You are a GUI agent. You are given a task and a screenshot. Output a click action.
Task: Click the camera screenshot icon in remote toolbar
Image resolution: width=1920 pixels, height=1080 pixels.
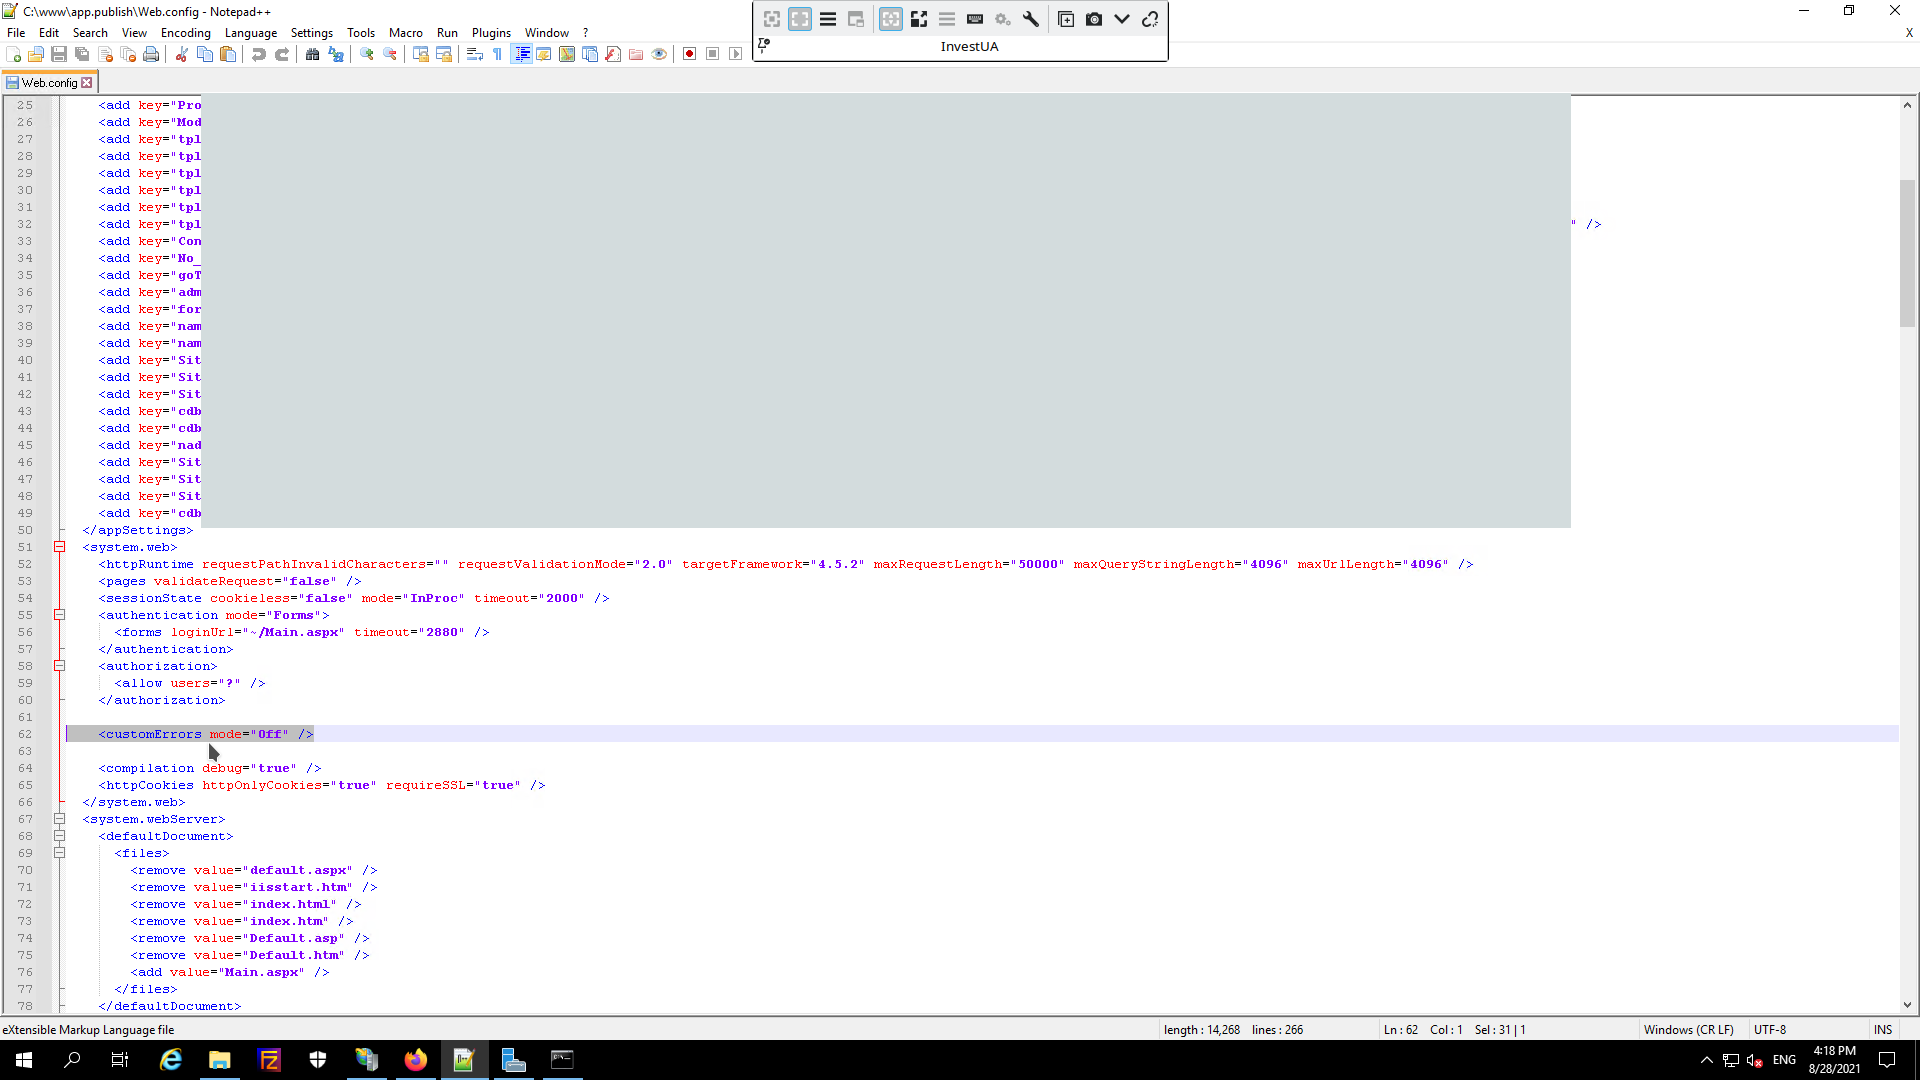click(x=1094, y=19)
